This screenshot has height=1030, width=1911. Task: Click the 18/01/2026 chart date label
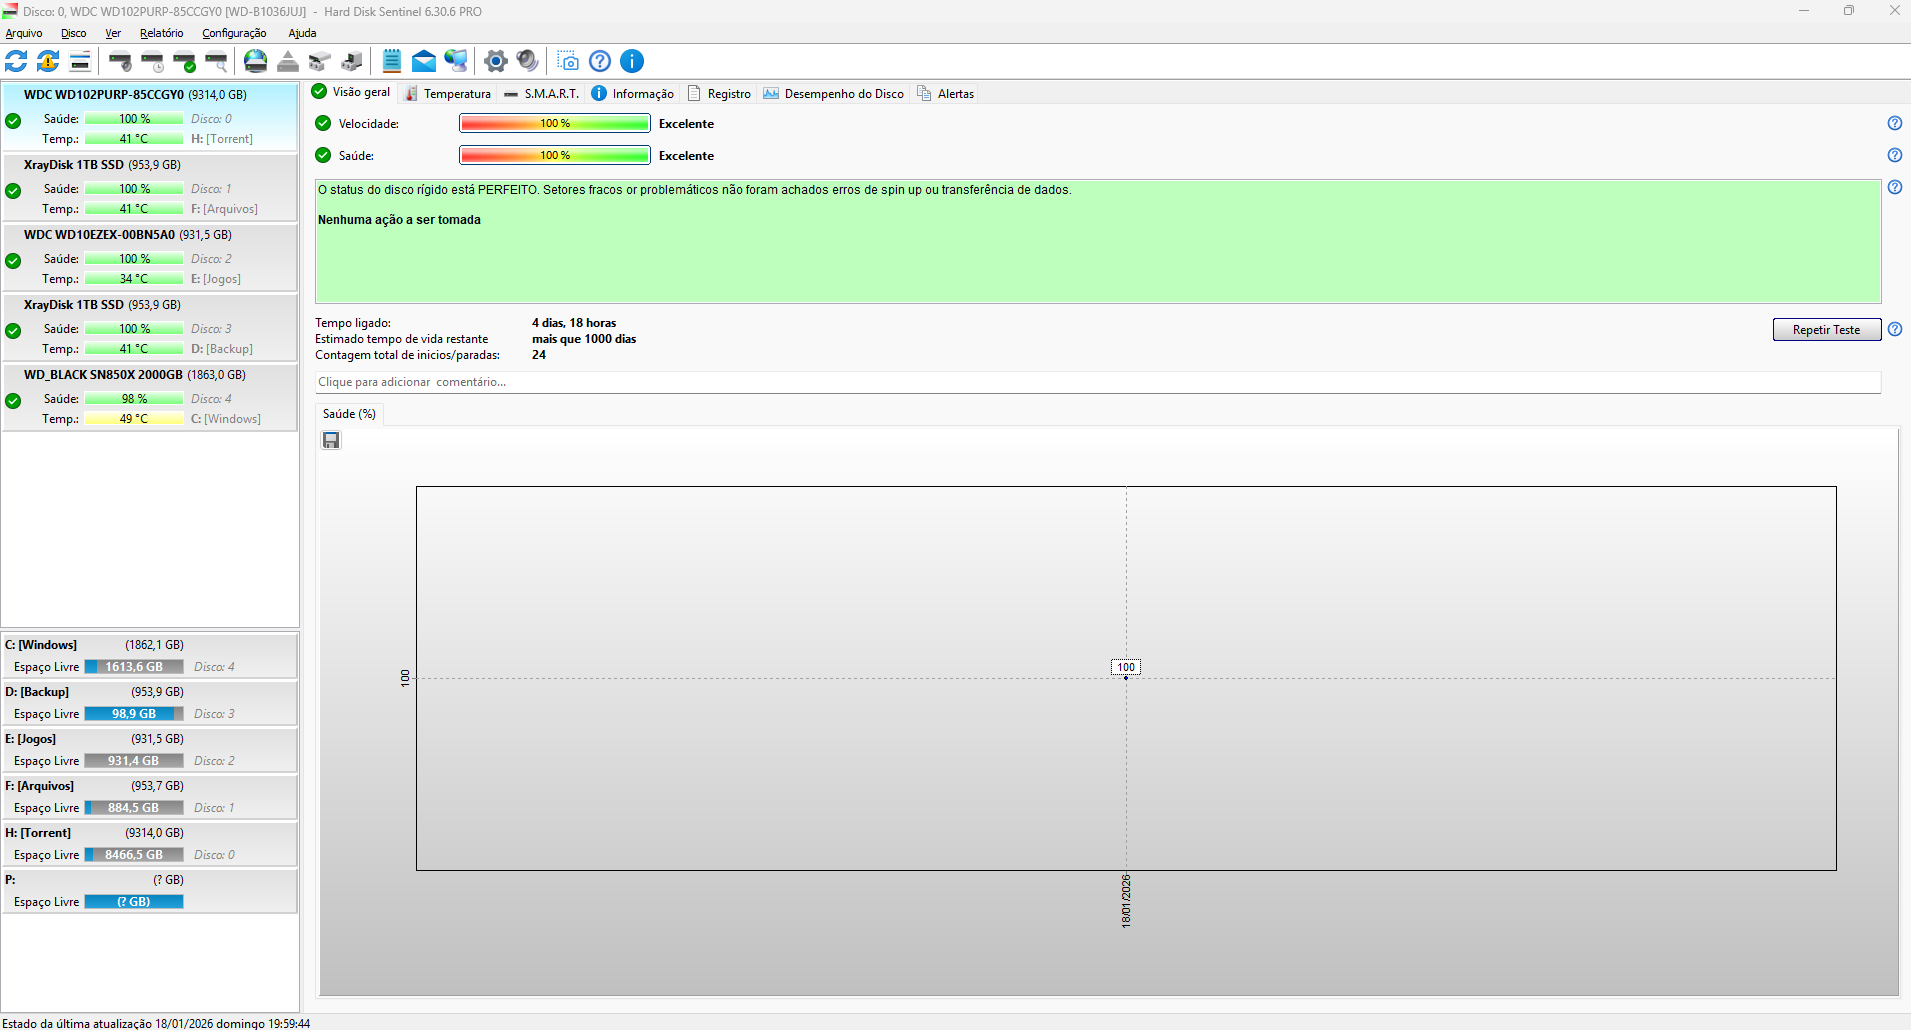click(1126, 901)
